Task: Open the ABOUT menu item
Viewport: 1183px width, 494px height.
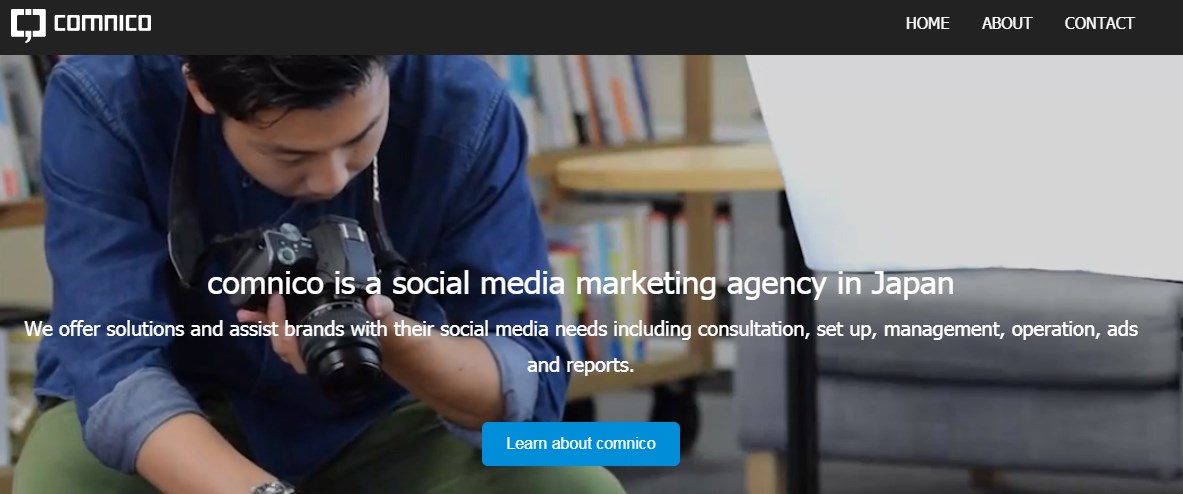Action: point(1006,23)
